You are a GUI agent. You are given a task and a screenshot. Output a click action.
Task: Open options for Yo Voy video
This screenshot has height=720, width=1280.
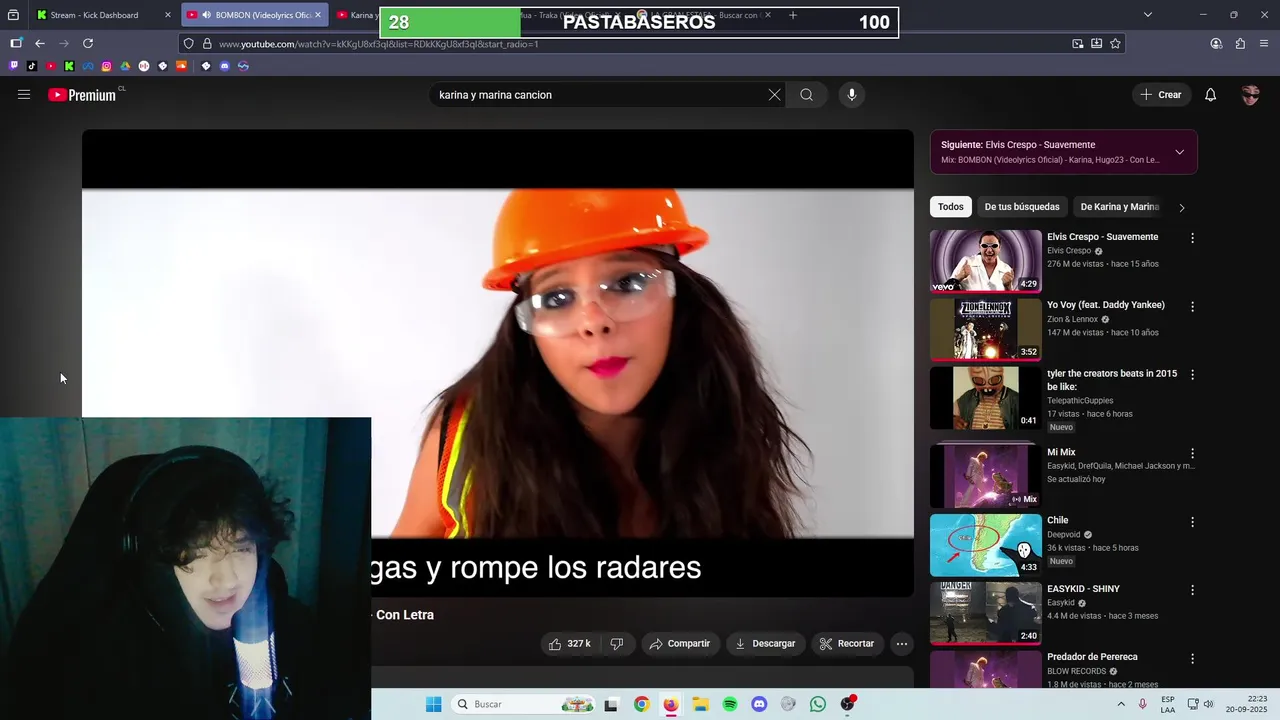1192,306
